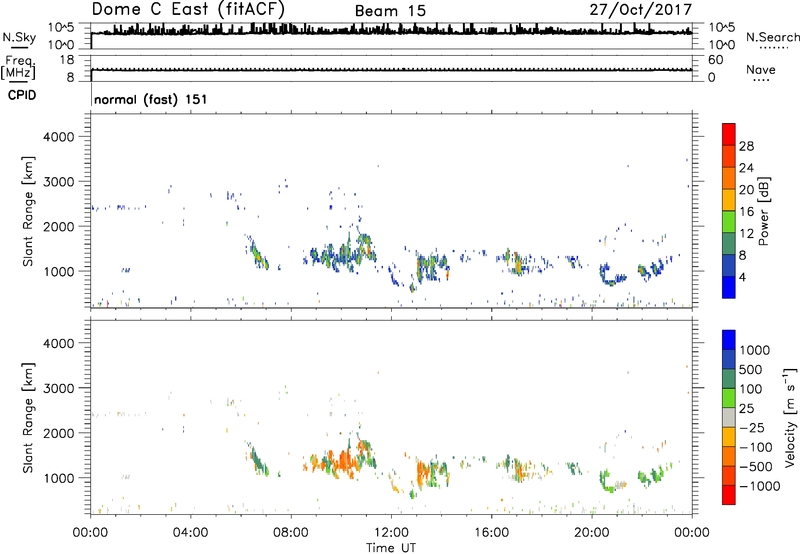Click the '500' Velocity color bar label
The height and width of the screenshot is (554, 800).
click(751, 369)
